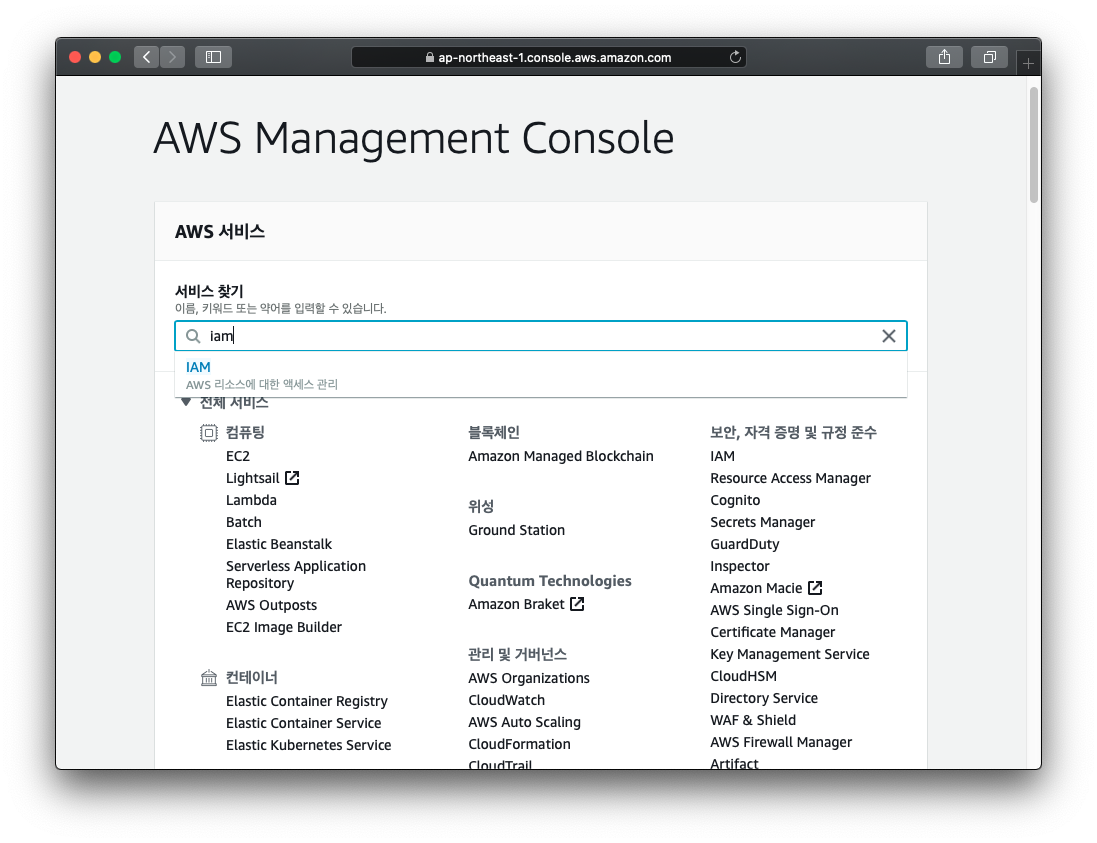Open Lightsail via its external link icon
Screen dimensions: 1097x843
coord(294,477)
